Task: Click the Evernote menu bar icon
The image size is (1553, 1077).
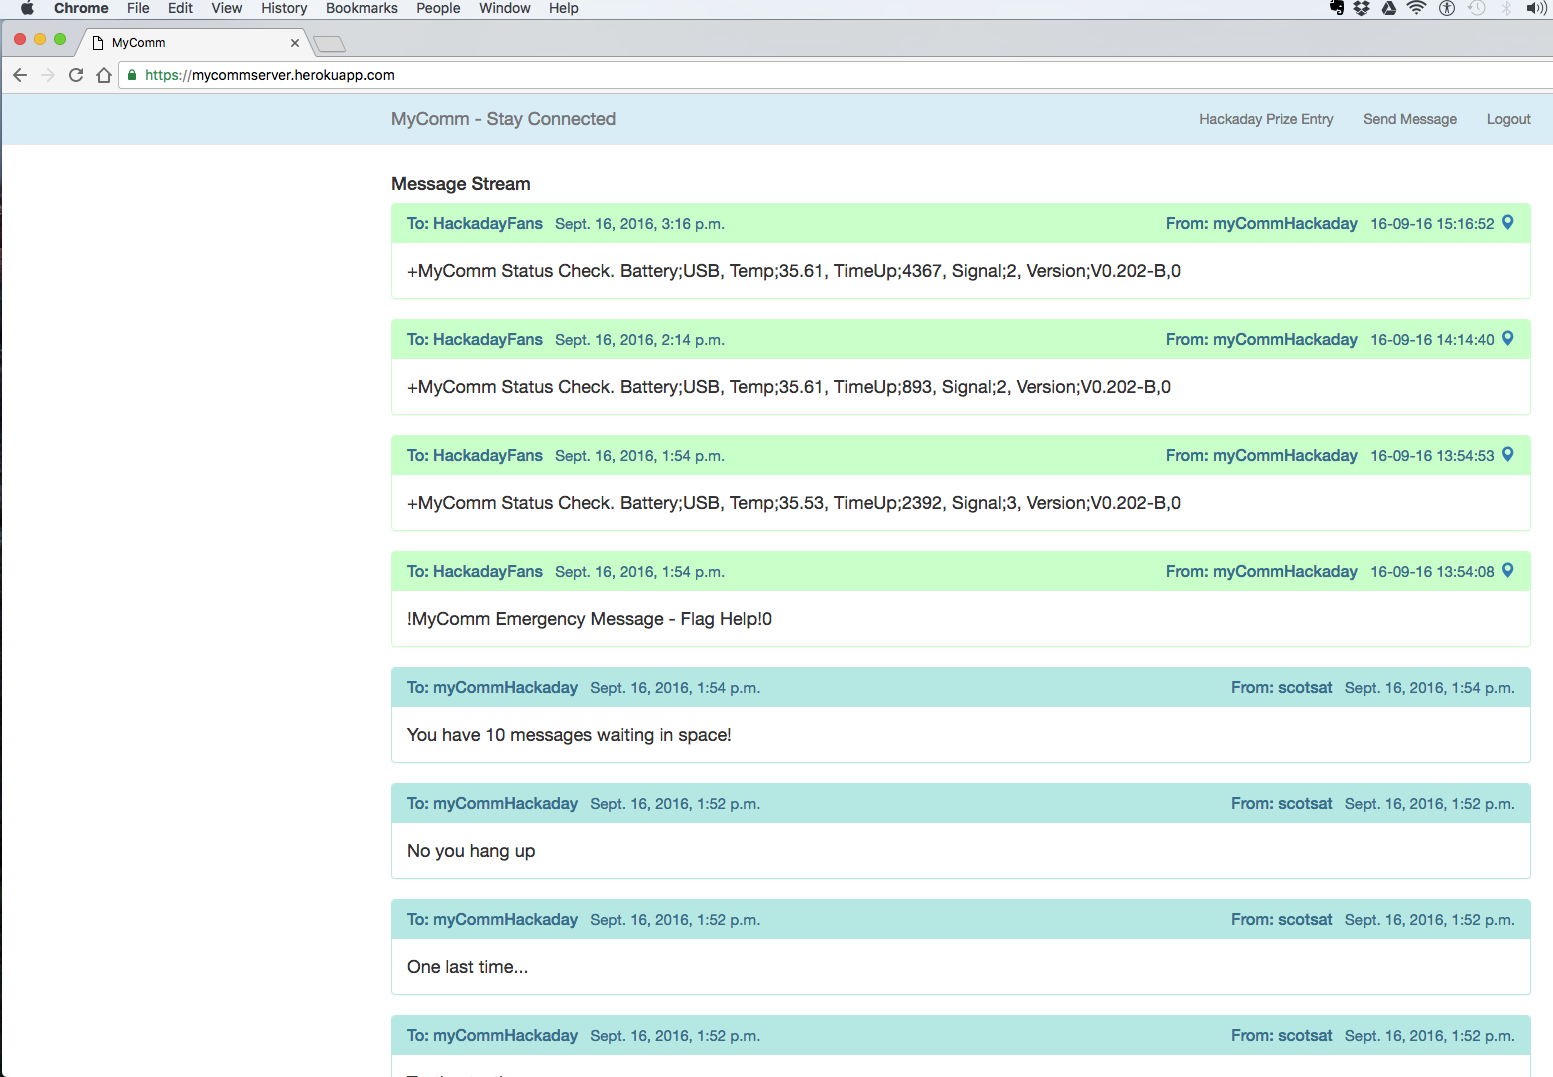Action: click(1337, 8)
